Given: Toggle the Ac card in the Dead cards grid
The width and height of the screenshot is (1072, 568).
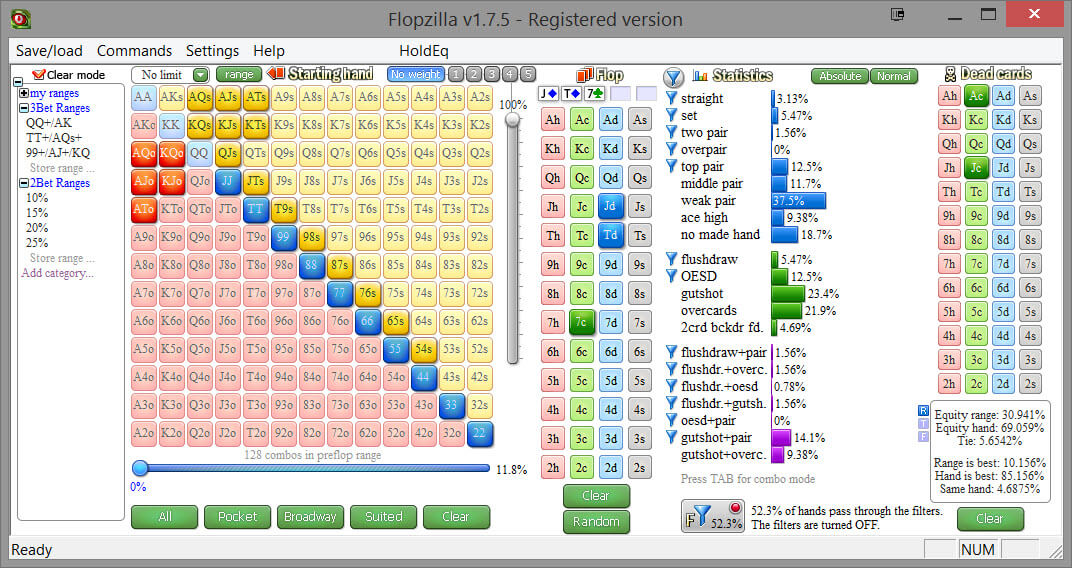Looking at the screenshot, I should [976, 96].
